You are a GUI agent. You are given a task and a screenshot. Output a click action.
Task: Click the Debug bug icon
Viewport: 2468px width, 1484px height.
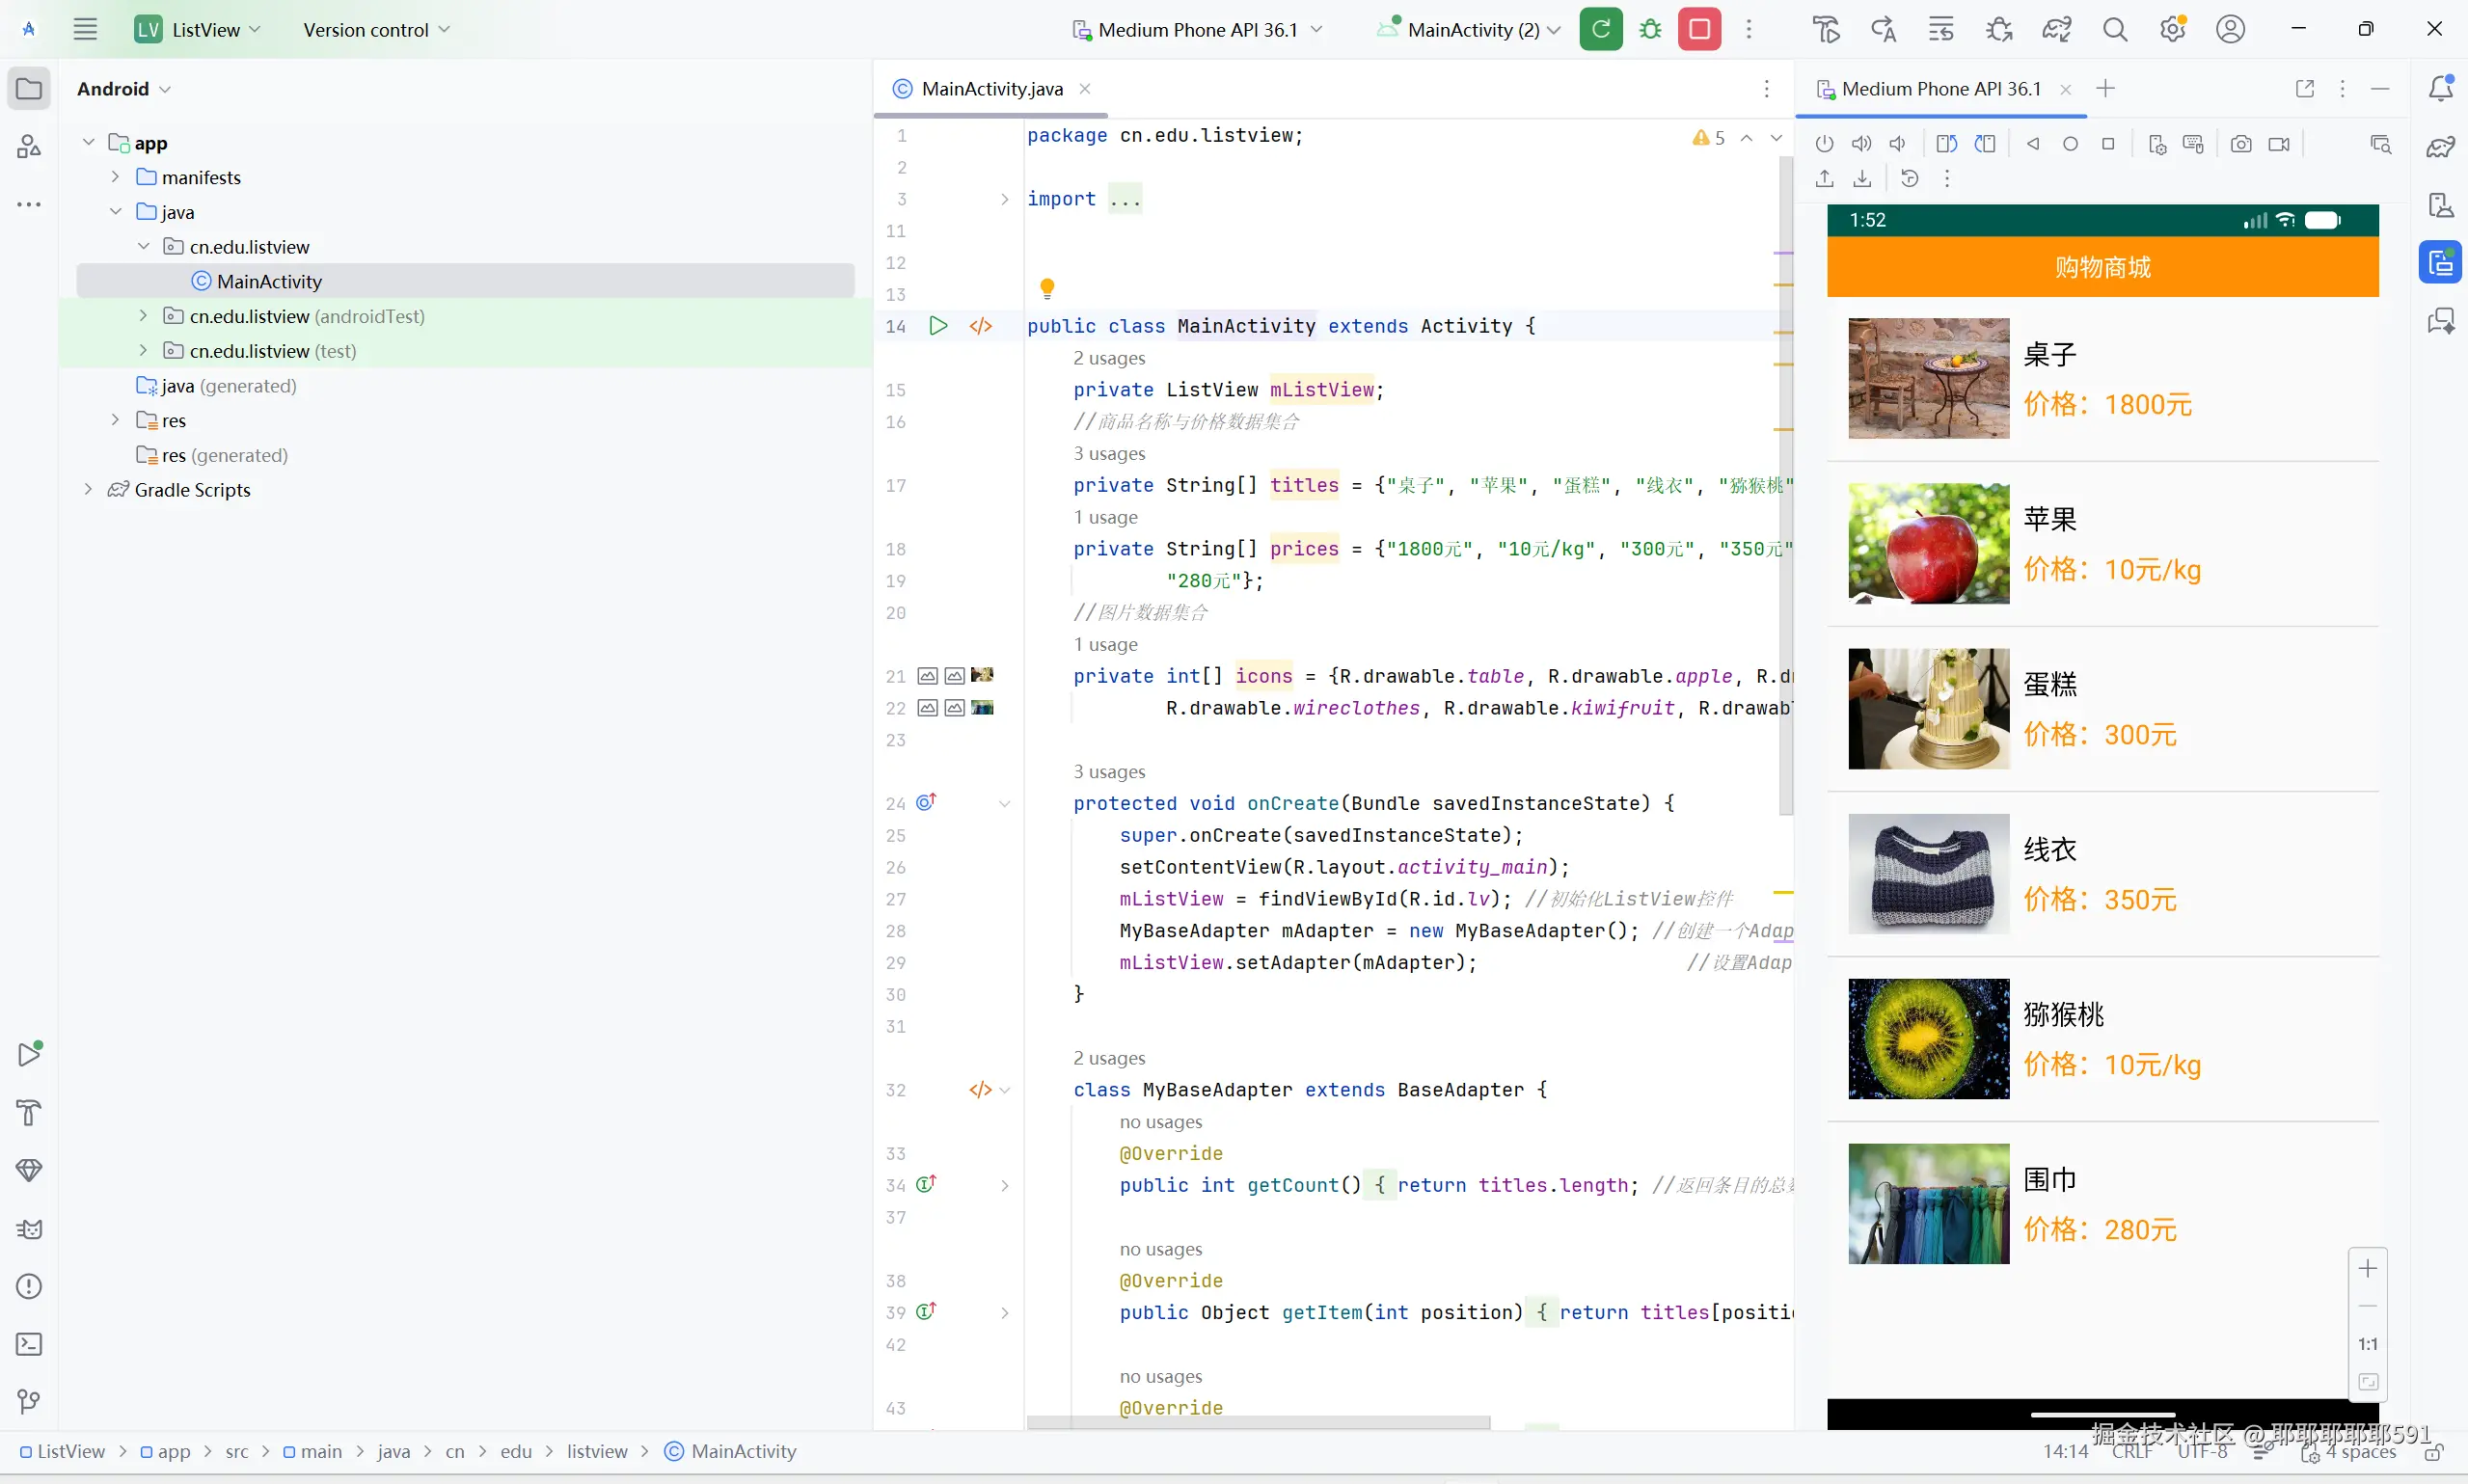[x=1650, y=29]
